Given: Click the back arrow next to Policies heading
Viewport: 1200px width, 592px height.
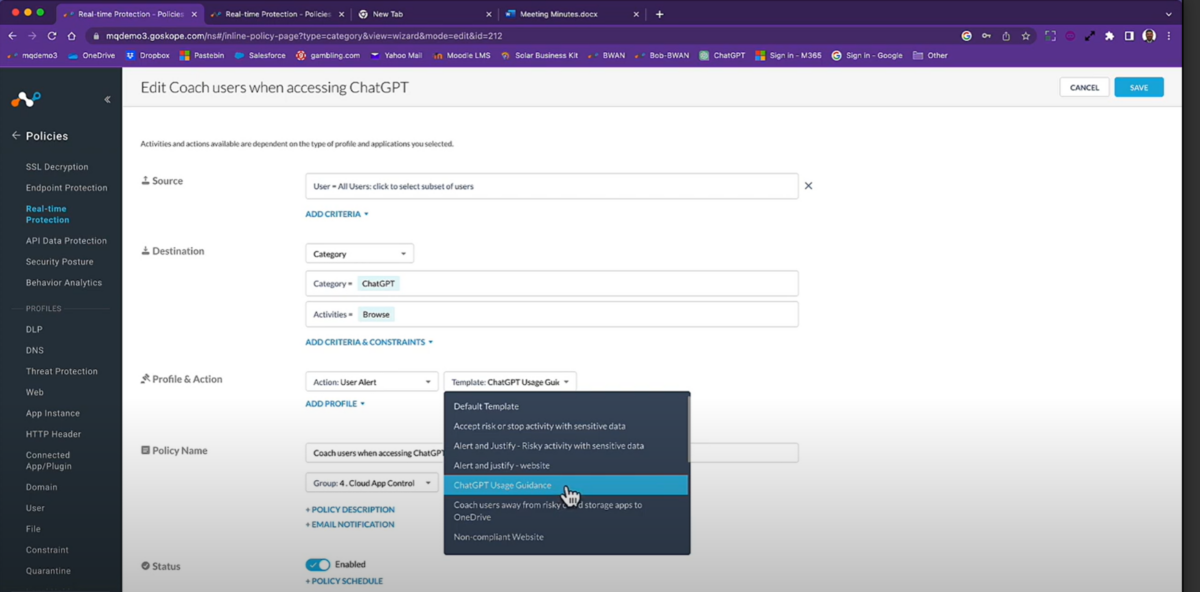Looking at the screenshot, I should pyautogui.click(x=17, y=135).
